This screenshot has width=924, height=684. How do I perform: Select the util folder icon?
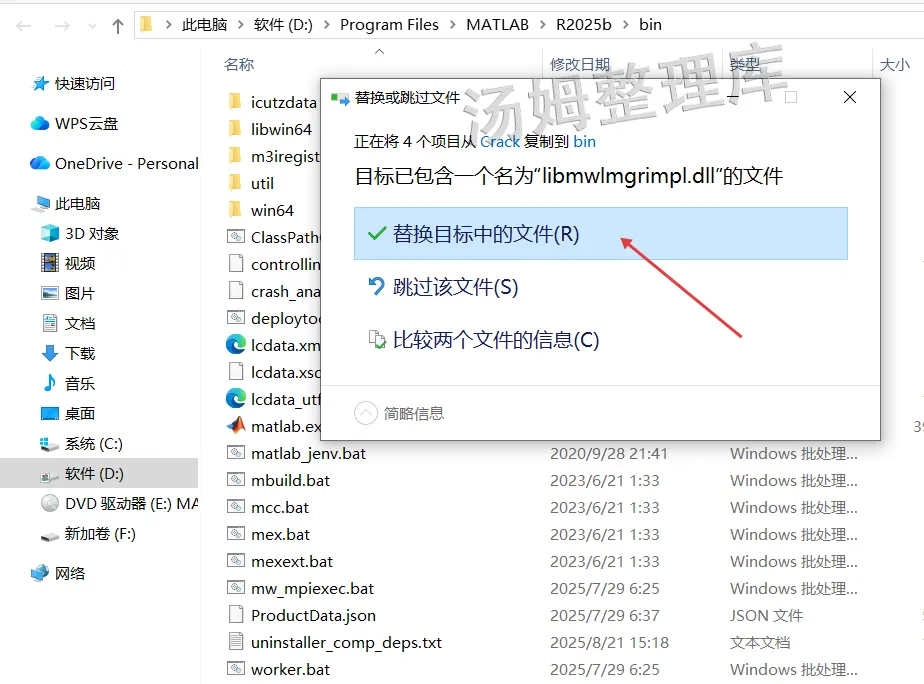point(235,183)
